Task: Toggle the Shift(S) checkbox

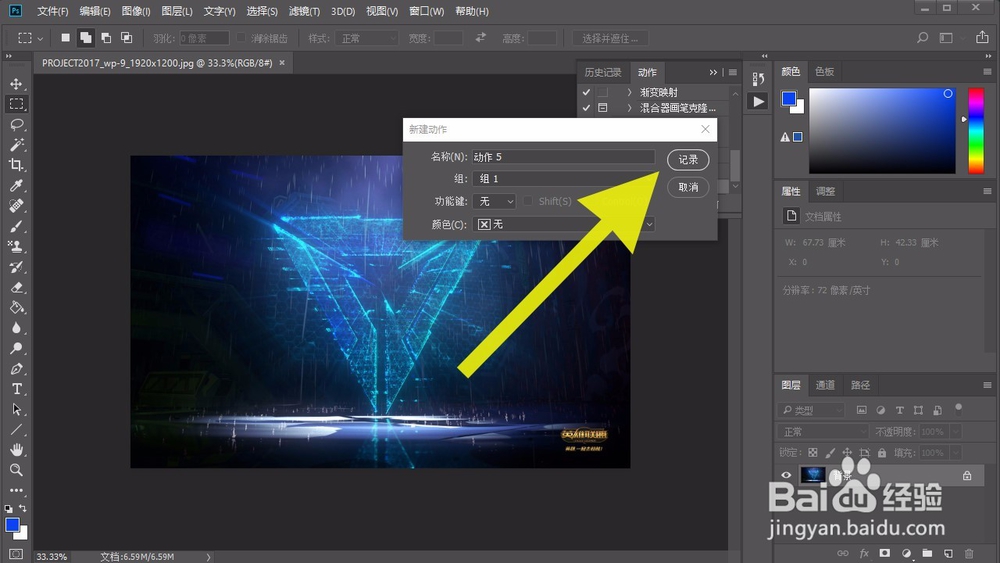Action: click(x=527, y=201)
